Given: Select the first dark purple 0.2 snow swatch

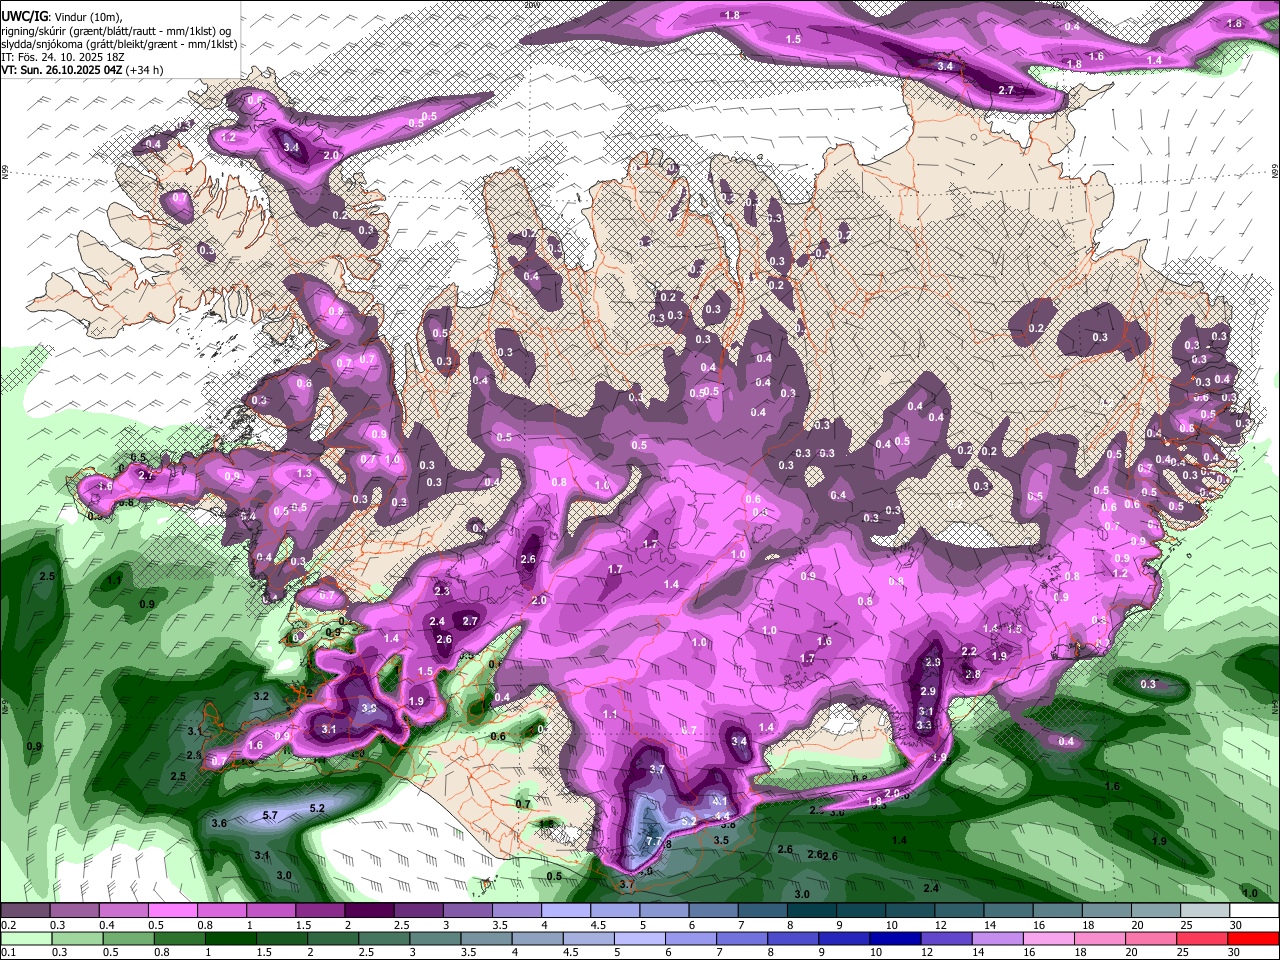Looking at the screenshot, I should click(25, 911).
